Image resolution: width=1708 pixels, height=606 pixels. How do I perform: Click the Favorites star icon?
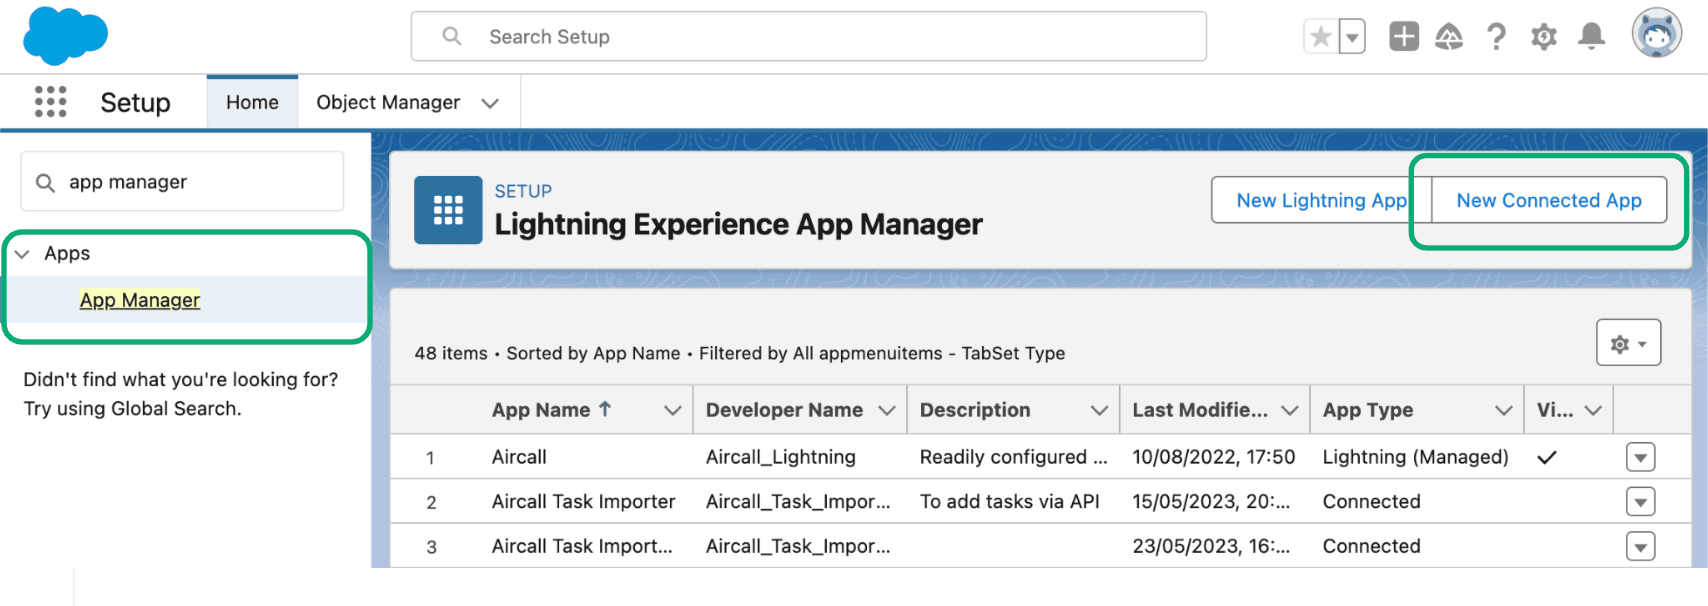(1321, 37)
